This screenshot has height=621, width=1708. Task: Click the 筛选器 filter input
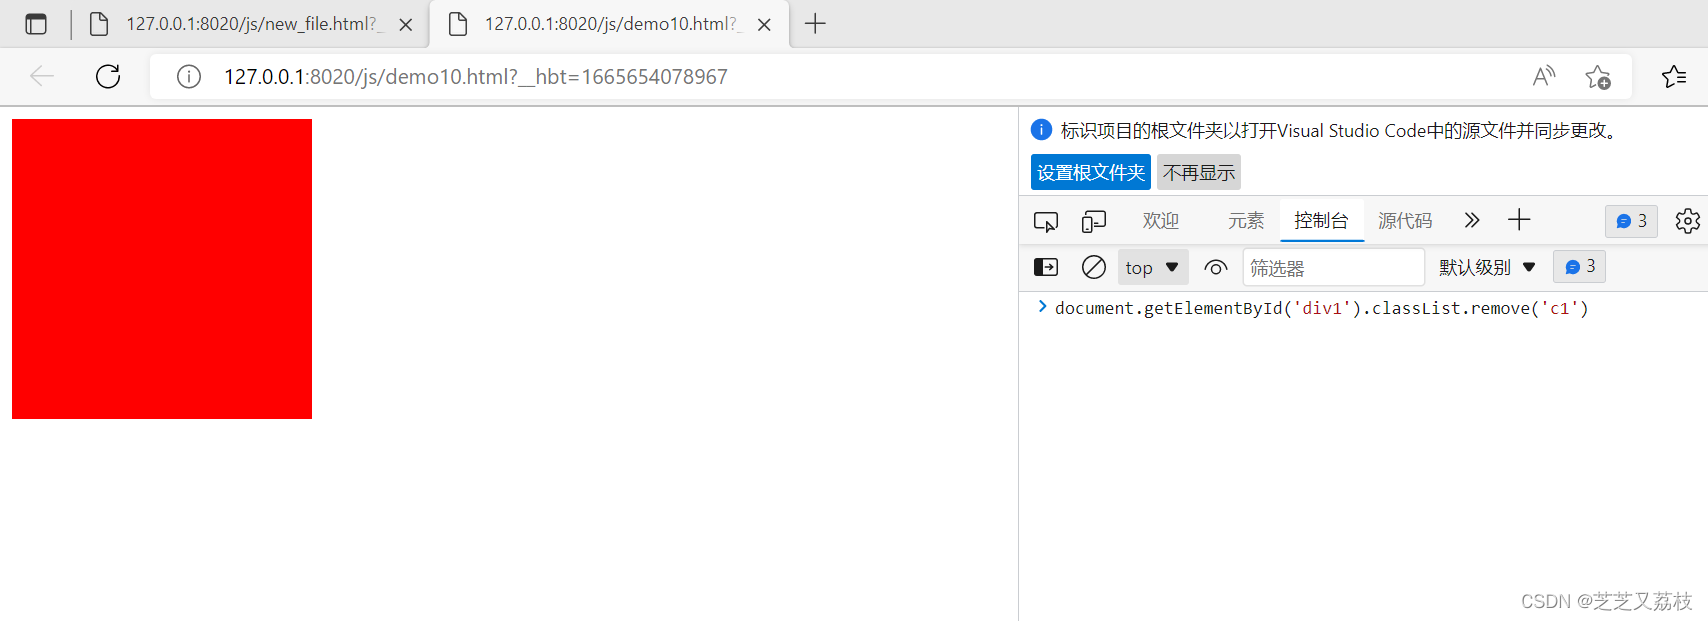pos(1333,268)
